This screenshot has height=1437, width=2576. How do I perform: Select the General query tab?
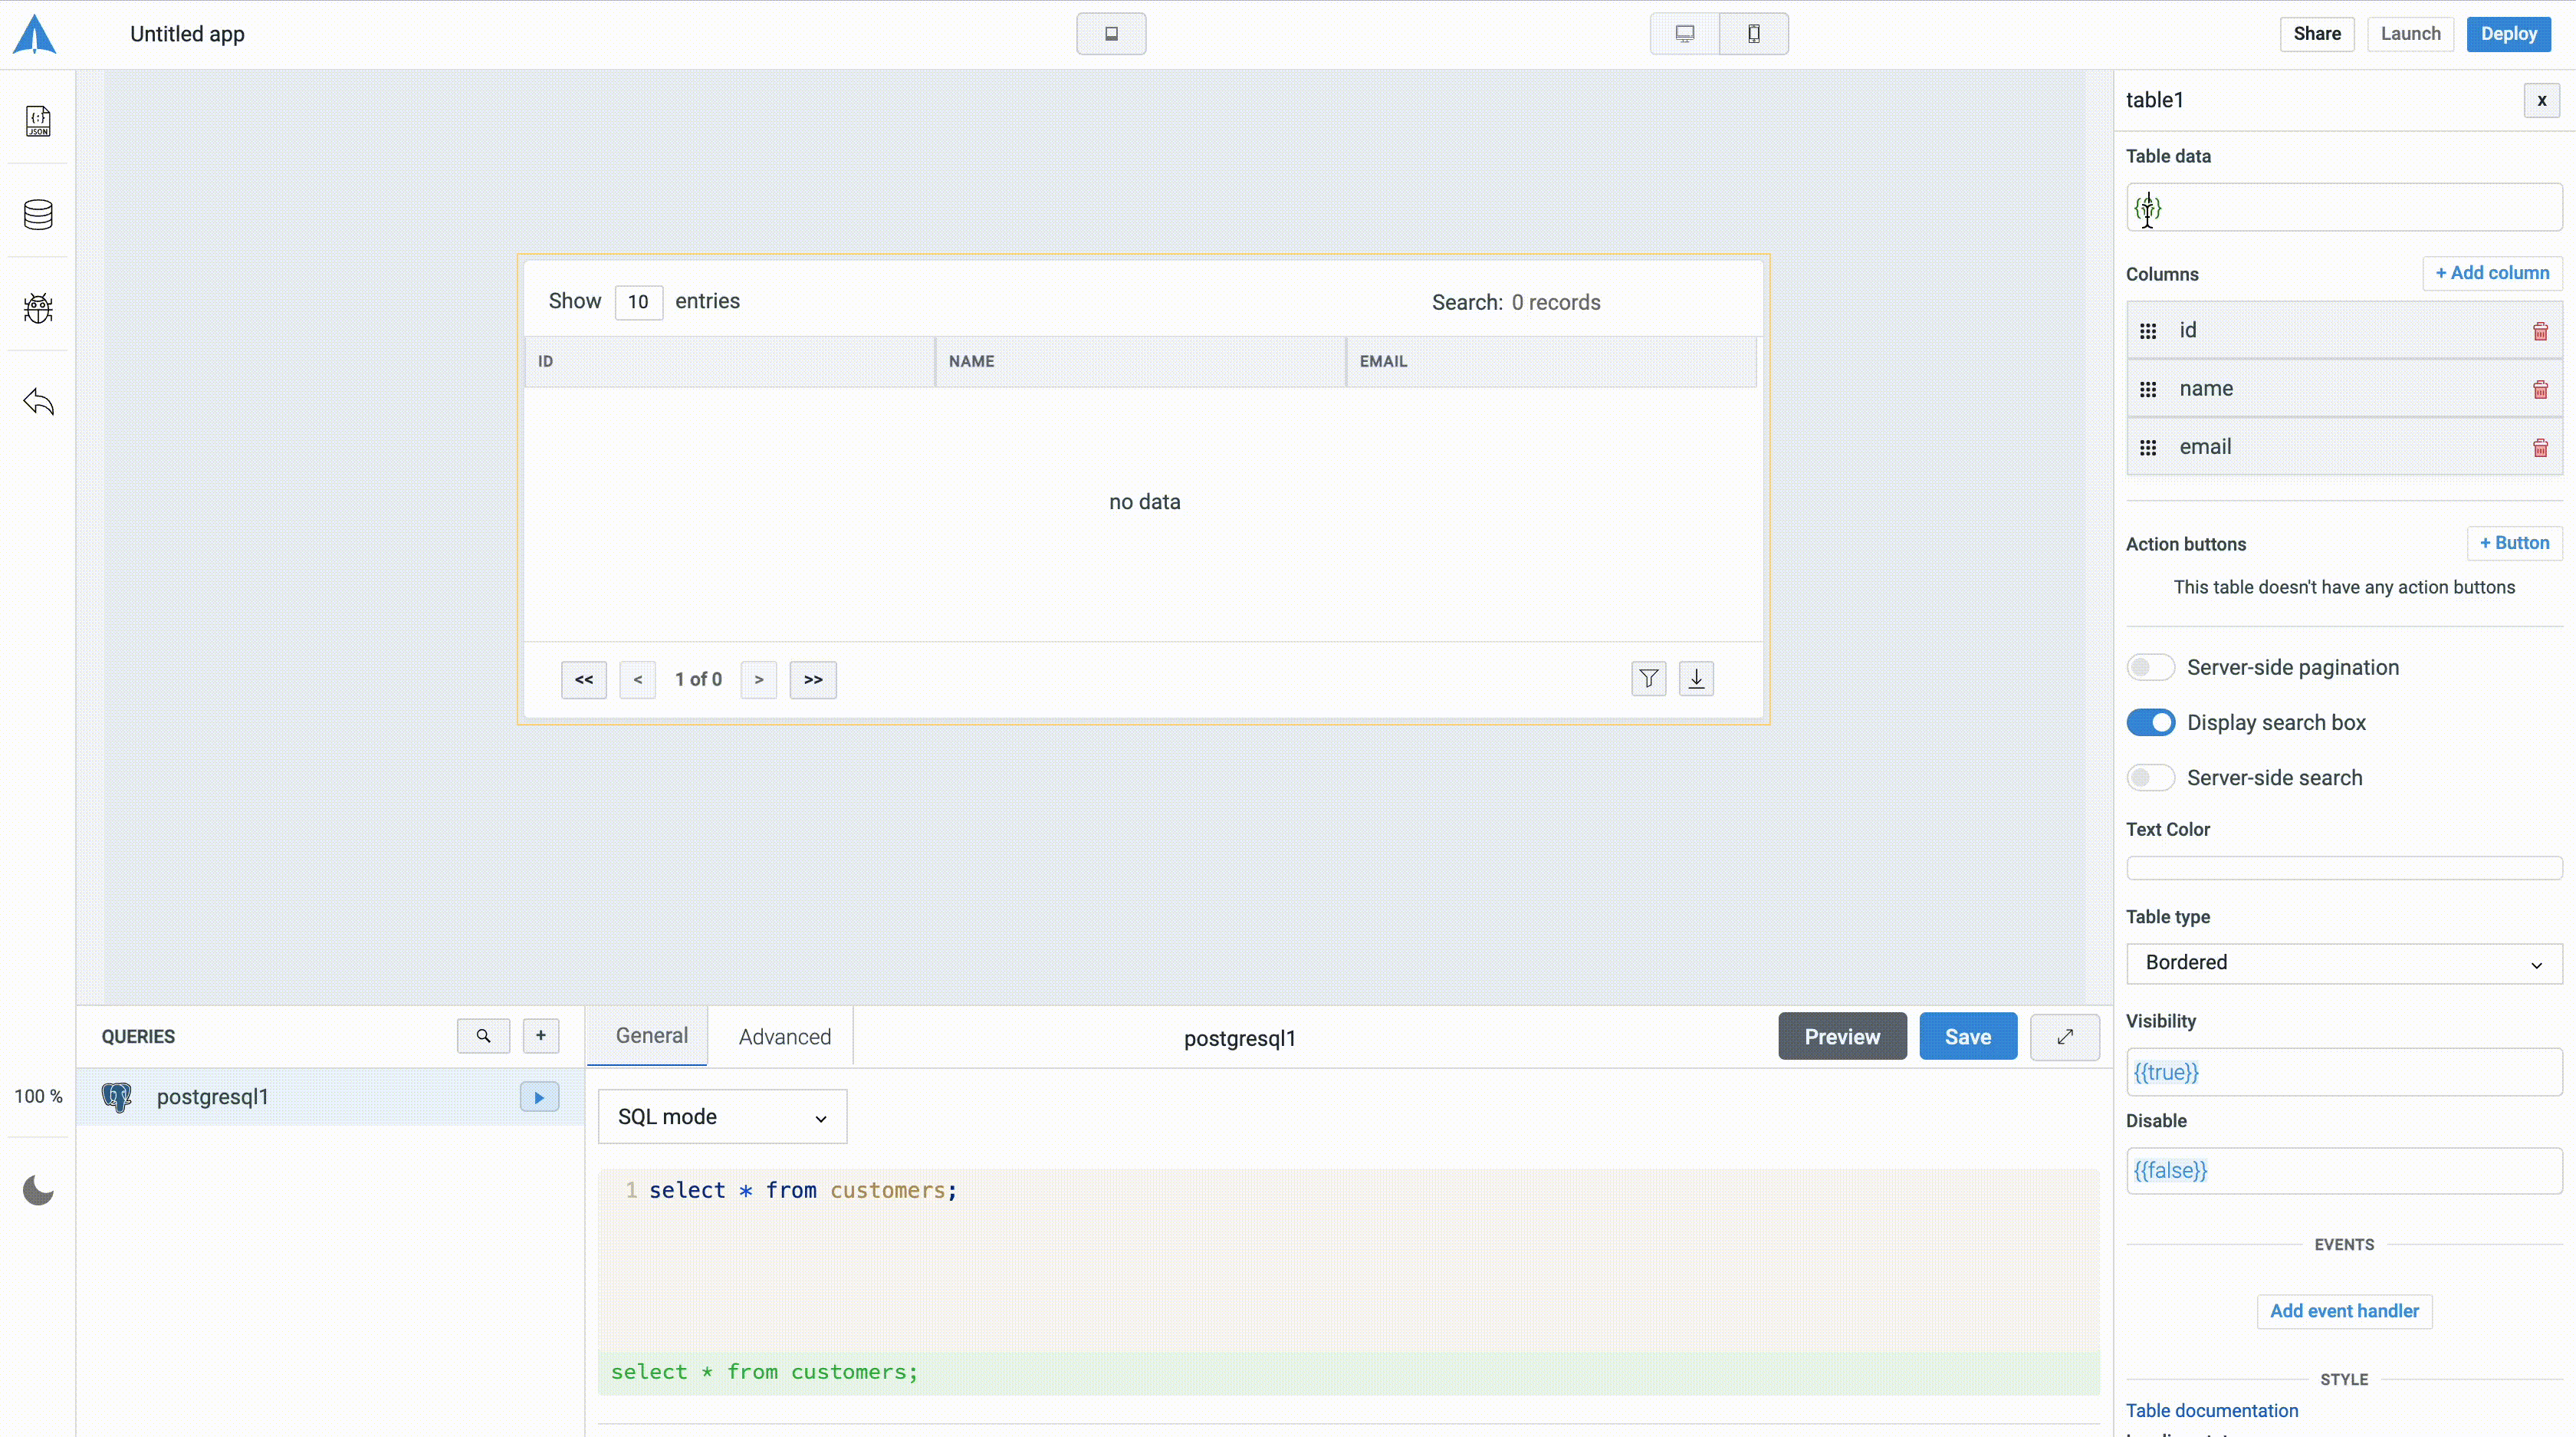tap(651, 1036)
